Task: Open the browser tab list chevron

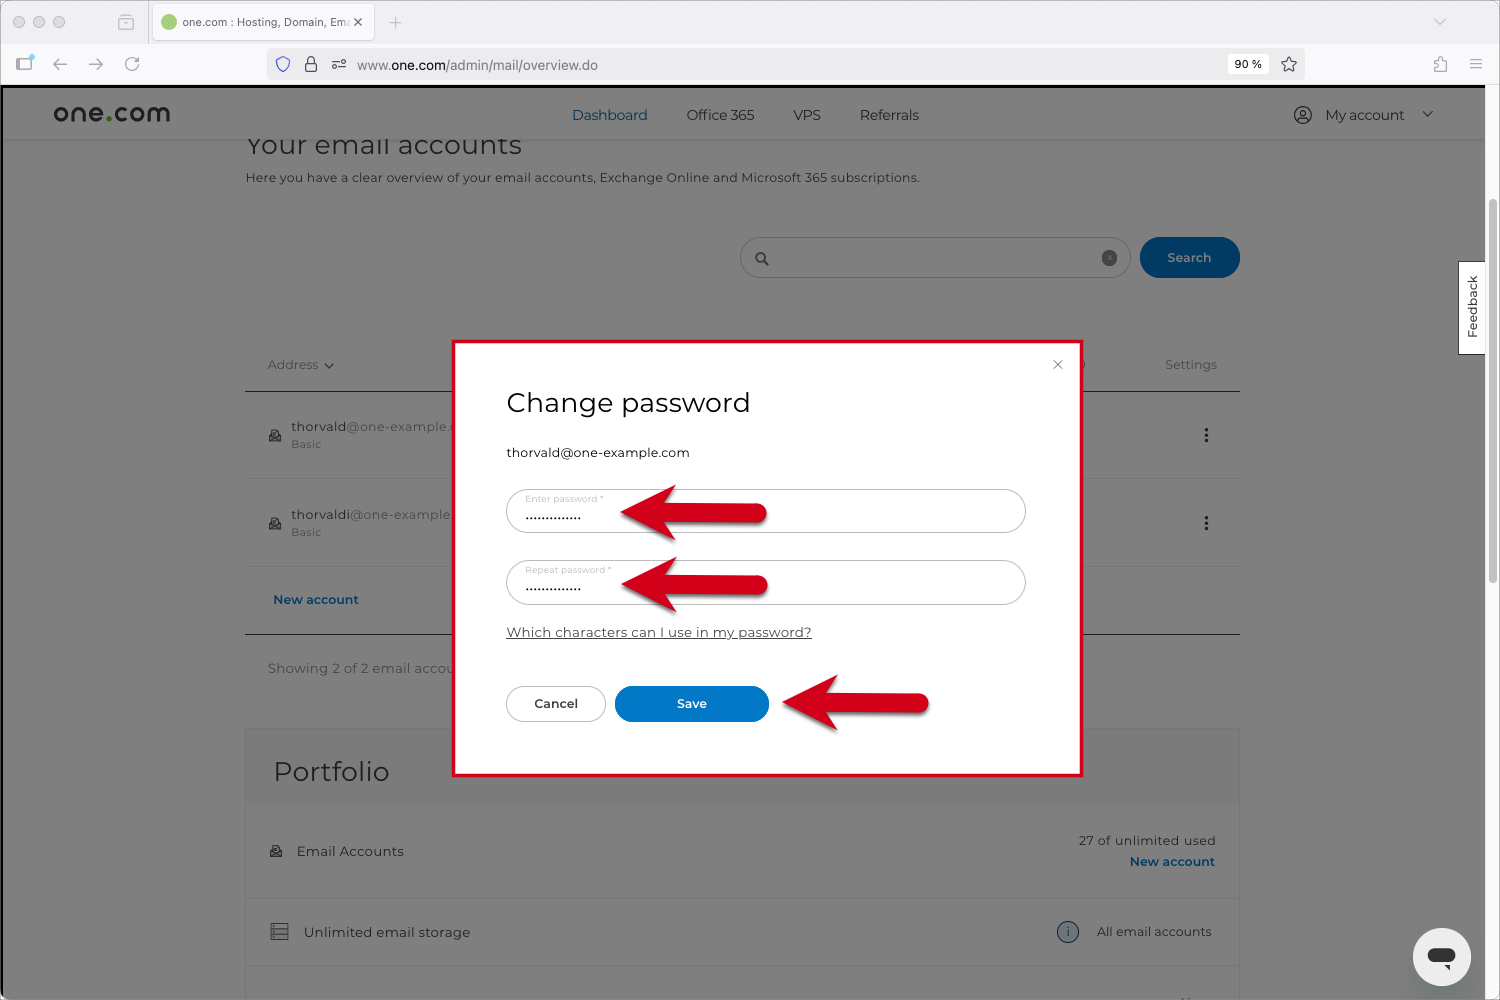Action: [x=1440, y=21]
